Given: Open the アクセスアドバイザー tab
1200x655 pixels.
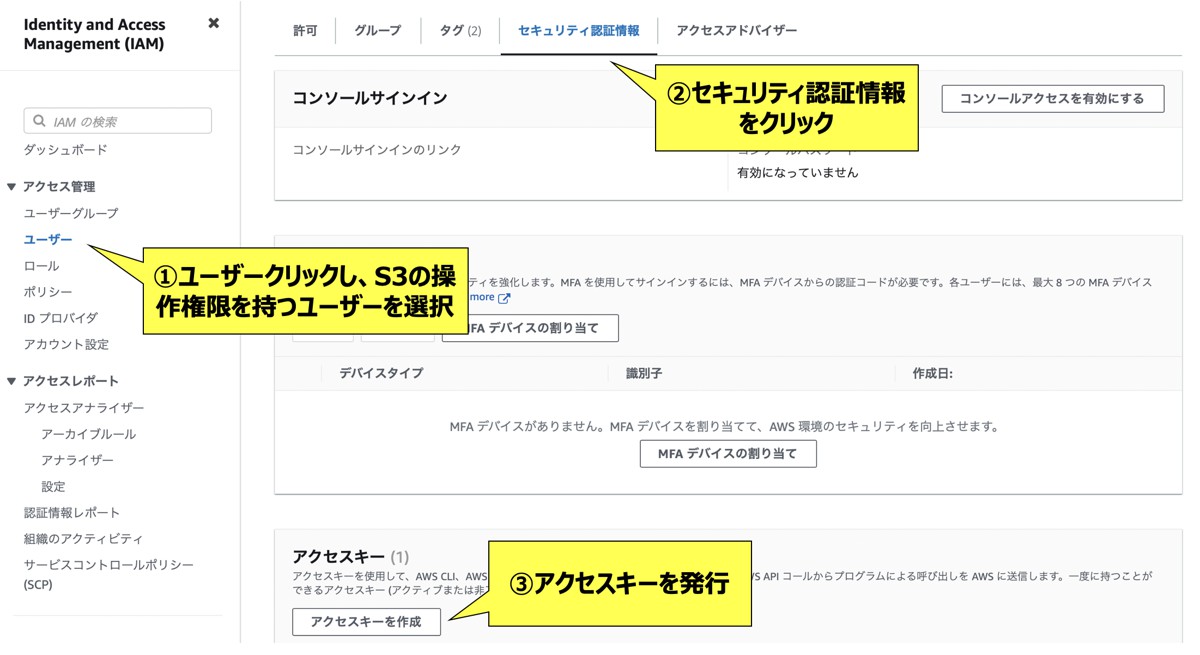Looking at the screenshot, I should [735, 30].
